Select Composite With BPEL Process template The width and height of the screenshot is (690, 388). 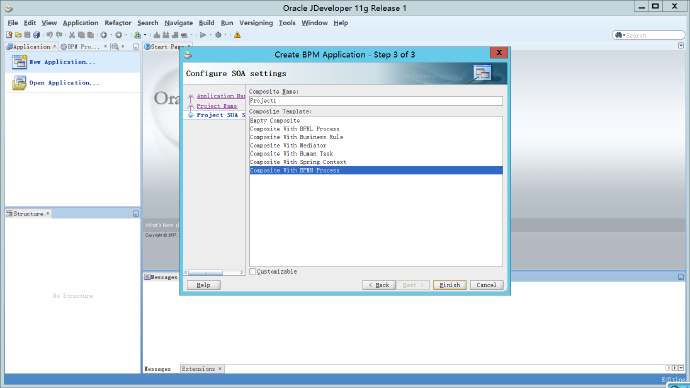coord(376,129)
